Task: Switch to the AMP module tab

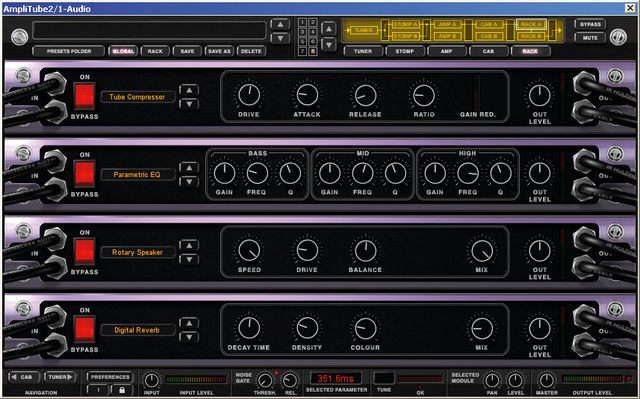Action: (447, 51)
